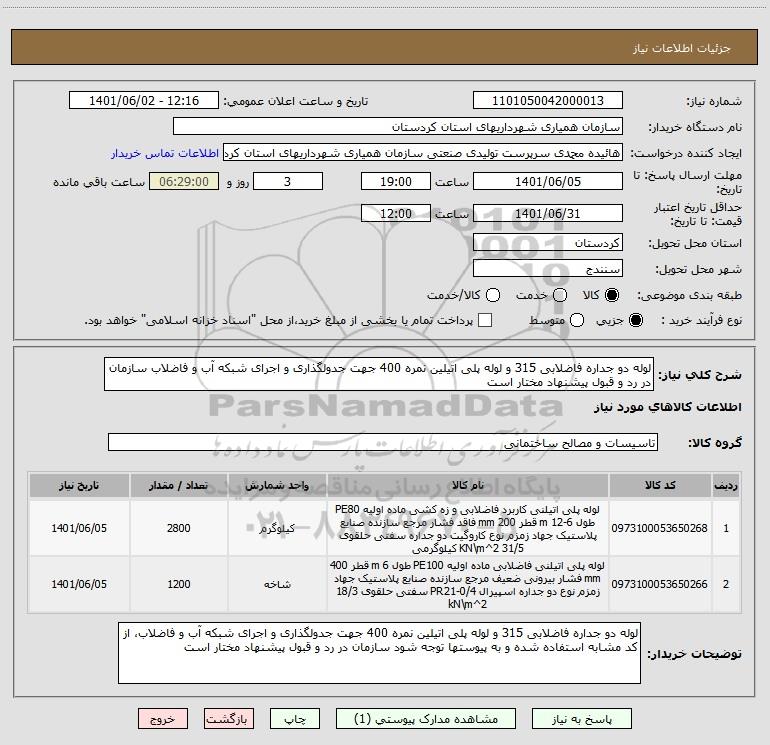The image size is (770, 745).
Task: Tick the Islamic treasury bonds payment checkbox
Action: coord(485,320)
